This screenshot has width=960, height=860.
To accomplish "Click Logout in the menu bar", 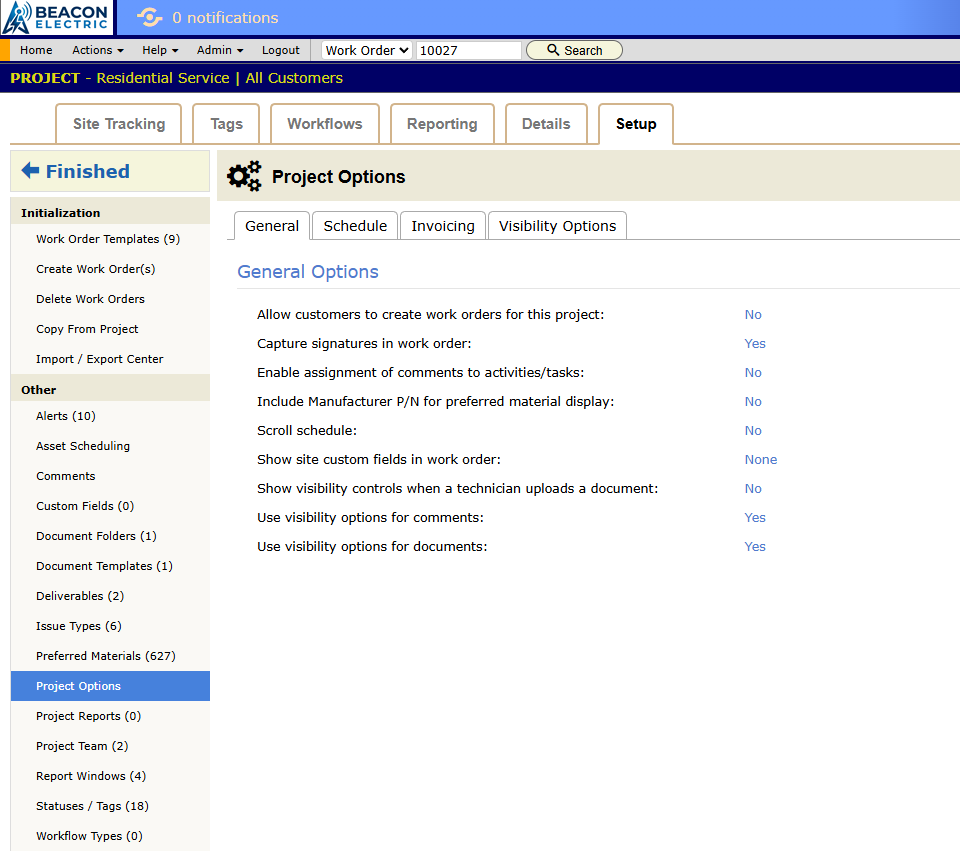I will (x=281, y=50).
